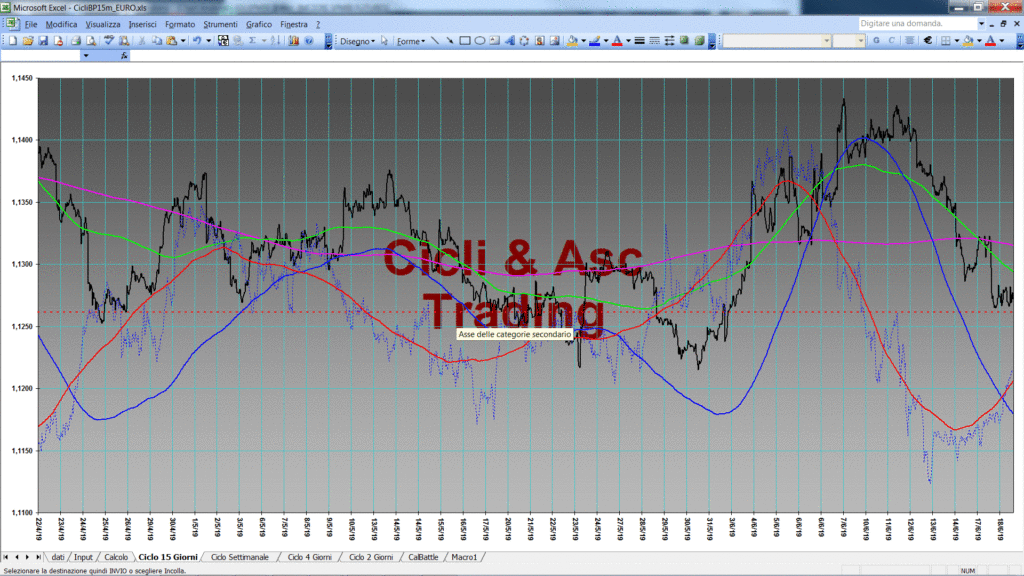Screen dimensions: 1024x576
Task: Click the Euro currency format icon
Action: pos(928,41)
